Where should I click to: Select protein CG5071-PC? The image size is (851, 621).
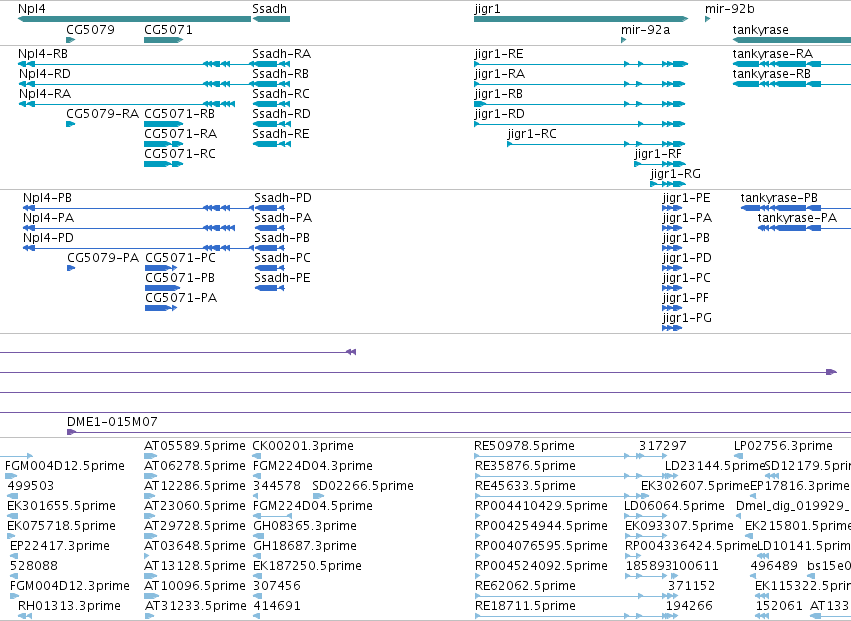161,268
